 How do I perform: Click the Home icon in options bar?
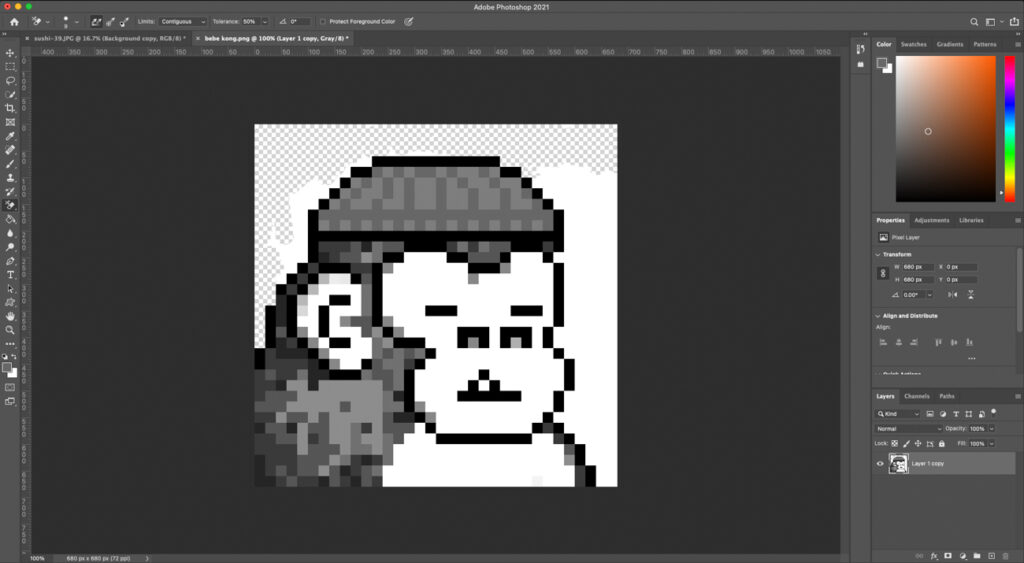tap(14, 21)
